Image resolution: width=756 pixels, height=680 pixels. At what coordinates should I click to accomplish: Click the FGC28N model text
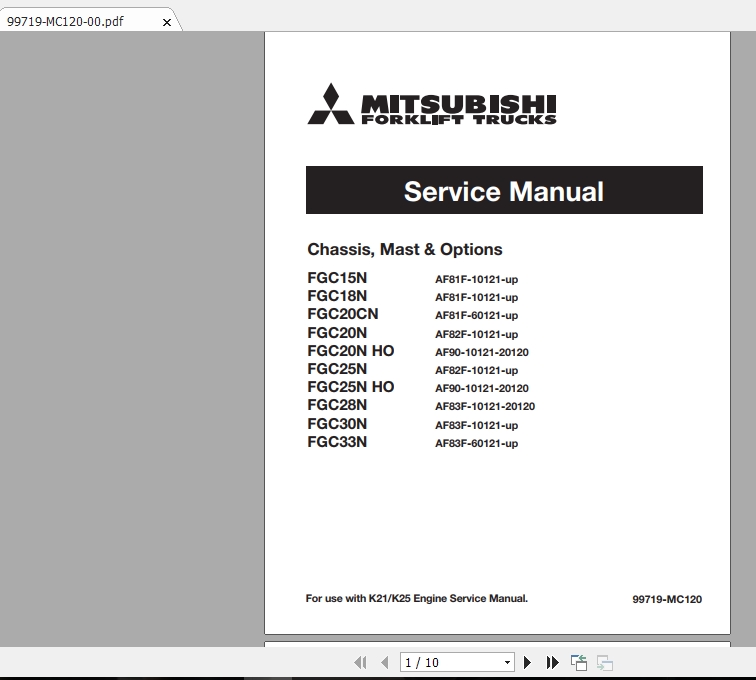[337, 405]
